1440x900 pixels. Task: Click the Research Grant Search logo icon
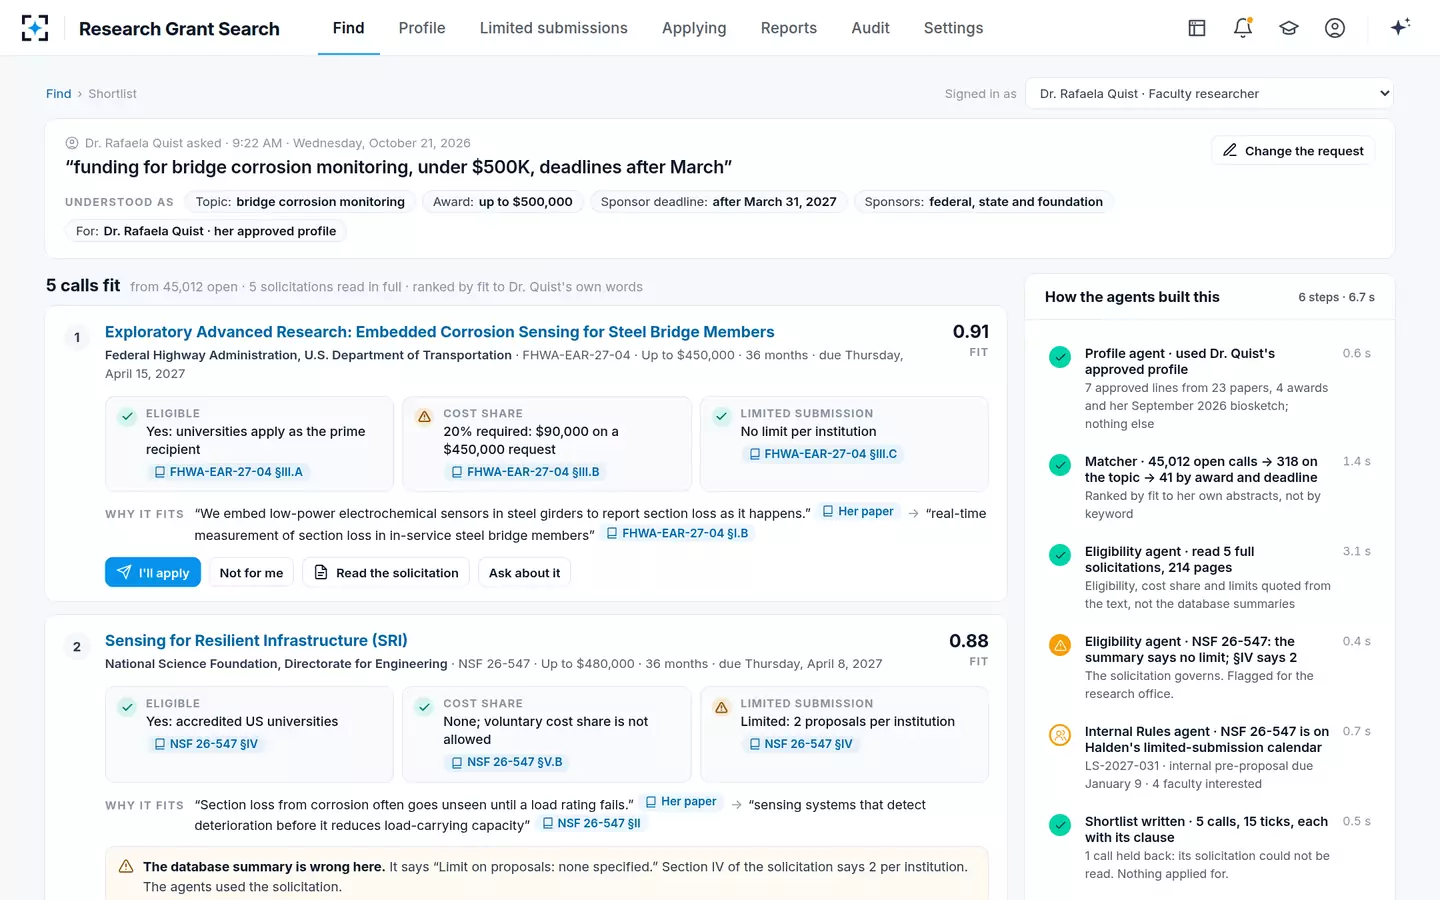pyautogui.click(x=35, y=28)
